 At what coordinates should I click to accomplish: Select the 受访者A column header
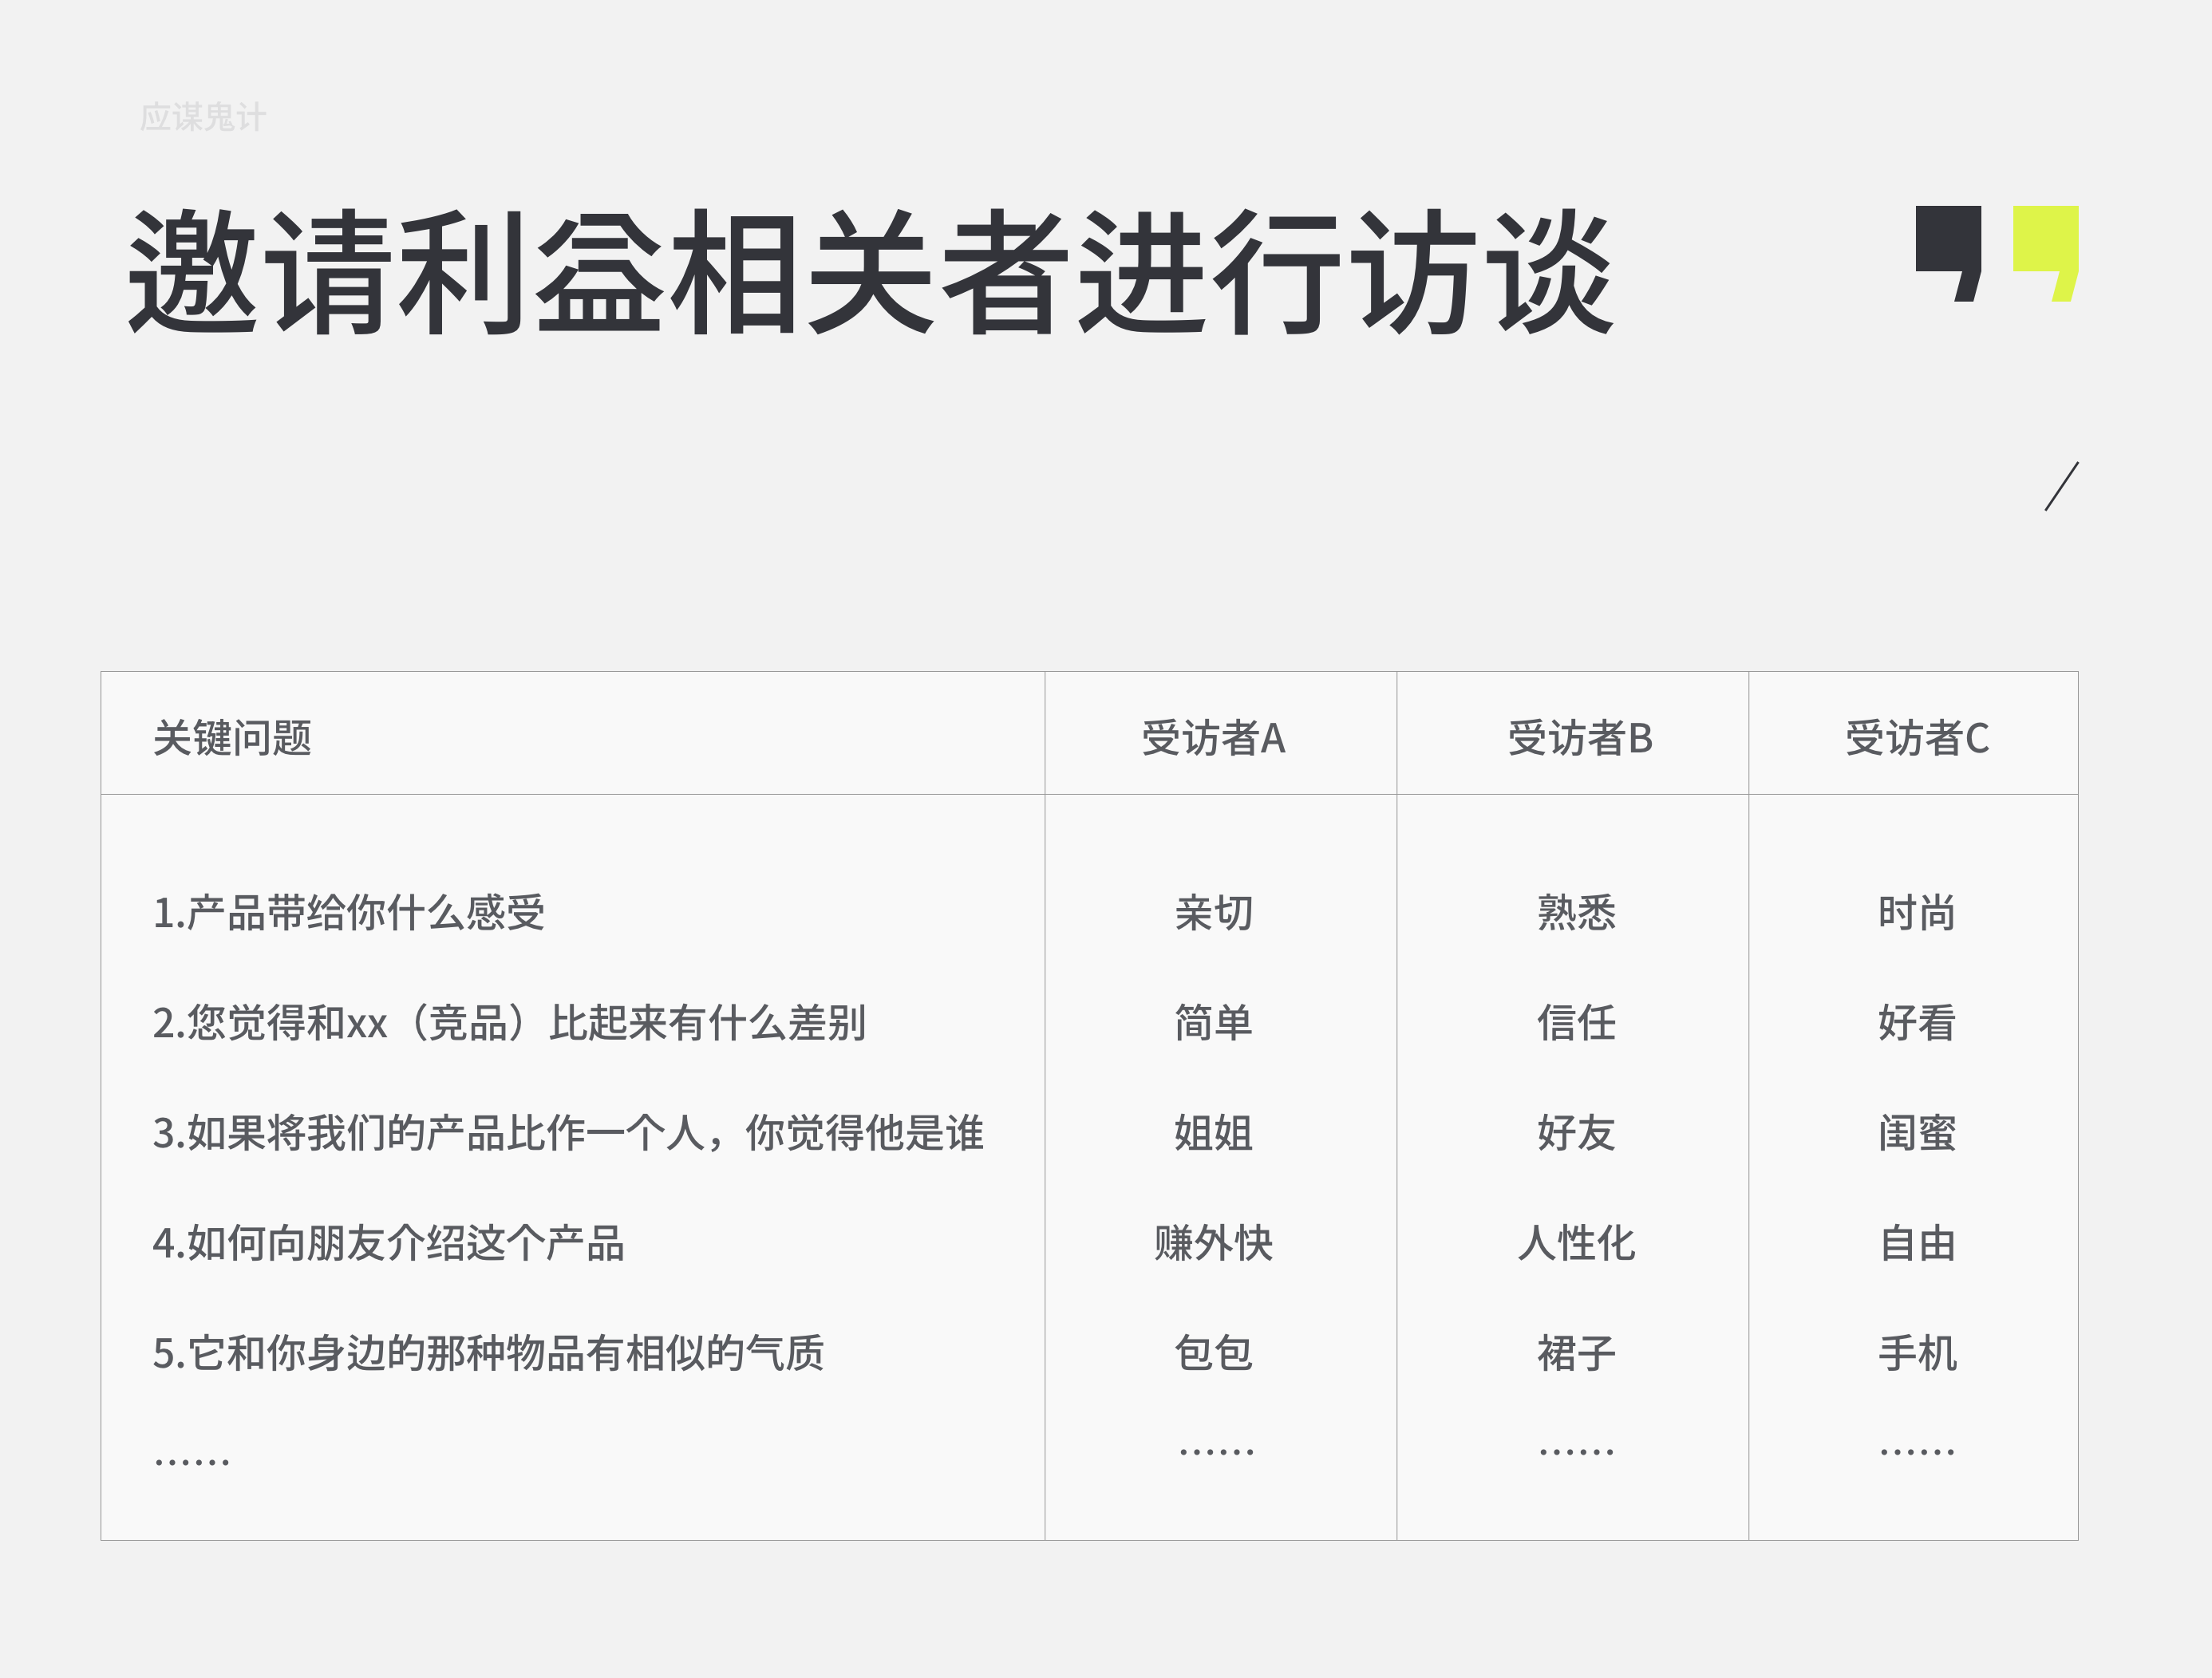coord(1213,738)
